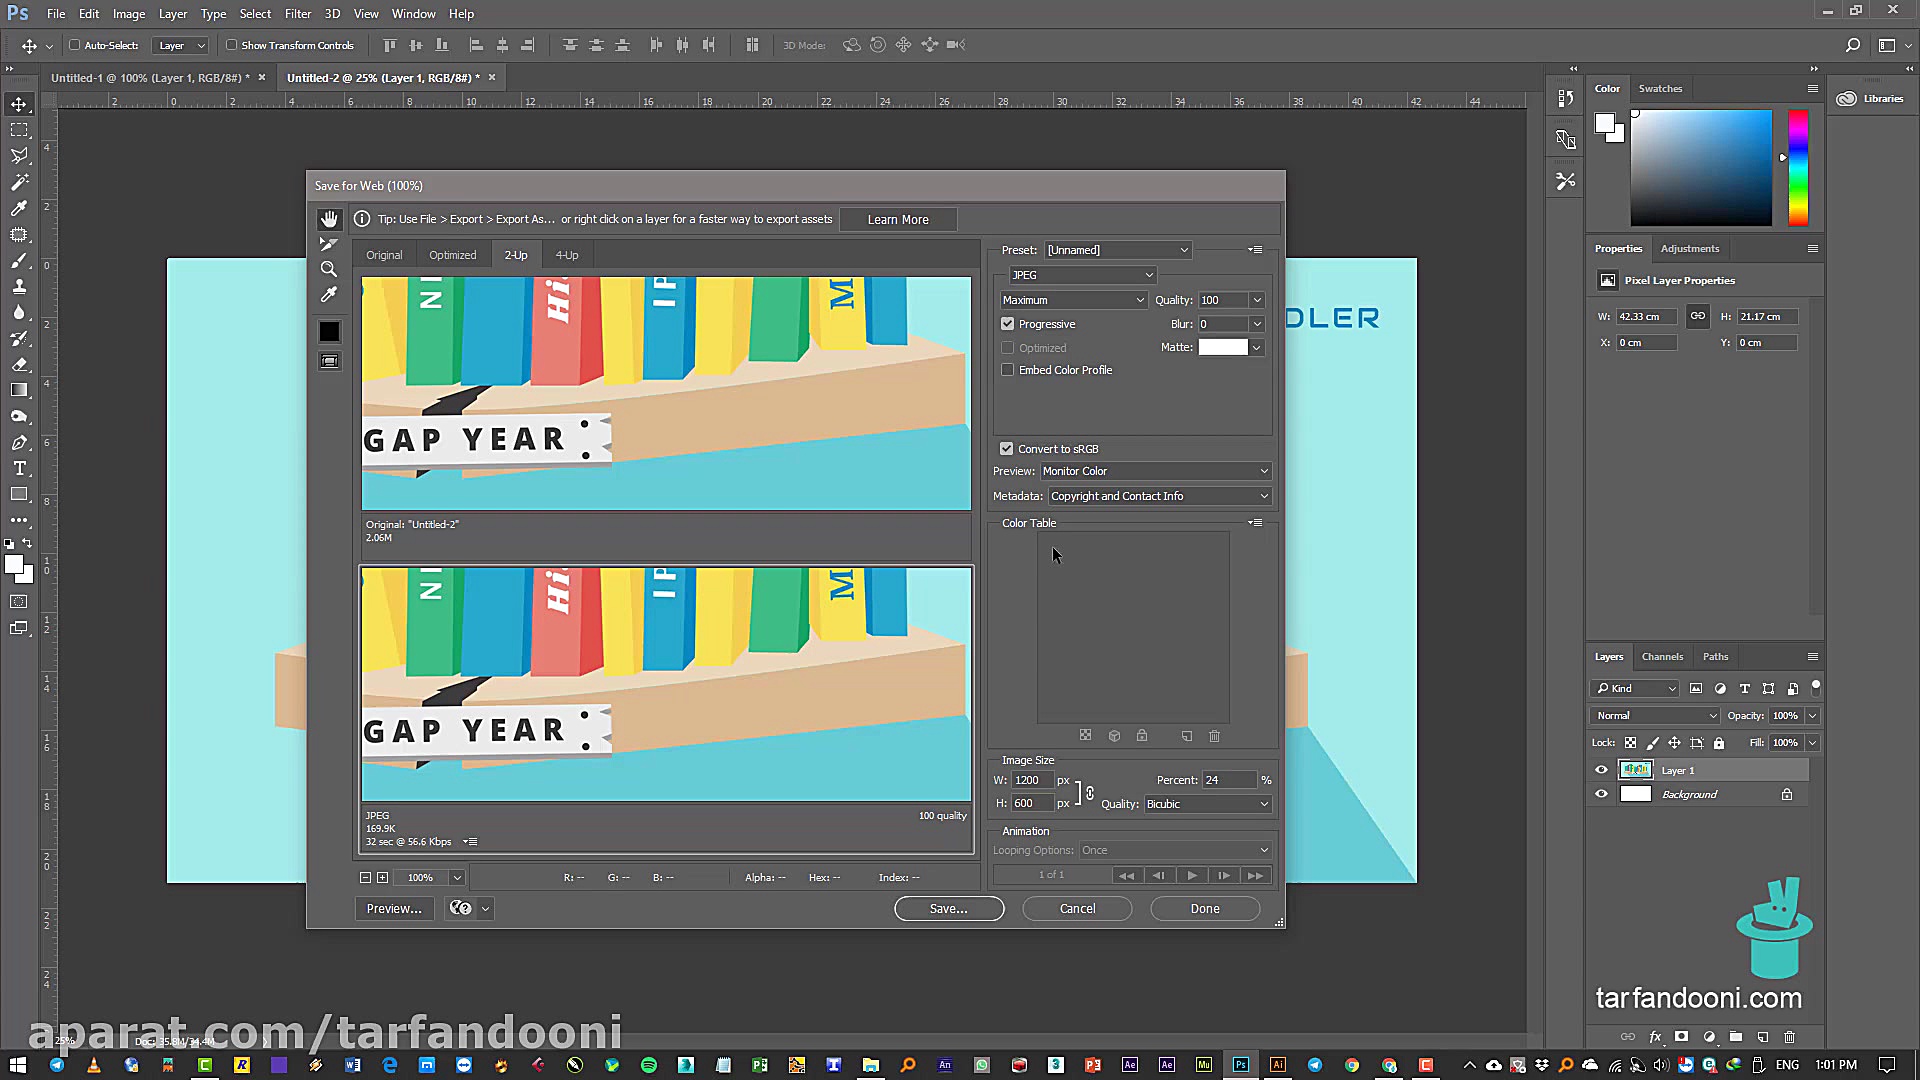This screenshot has width=1920, height=1080.
Task: Toggle slices visibility icon in dialog
Action: click(329, 361)
